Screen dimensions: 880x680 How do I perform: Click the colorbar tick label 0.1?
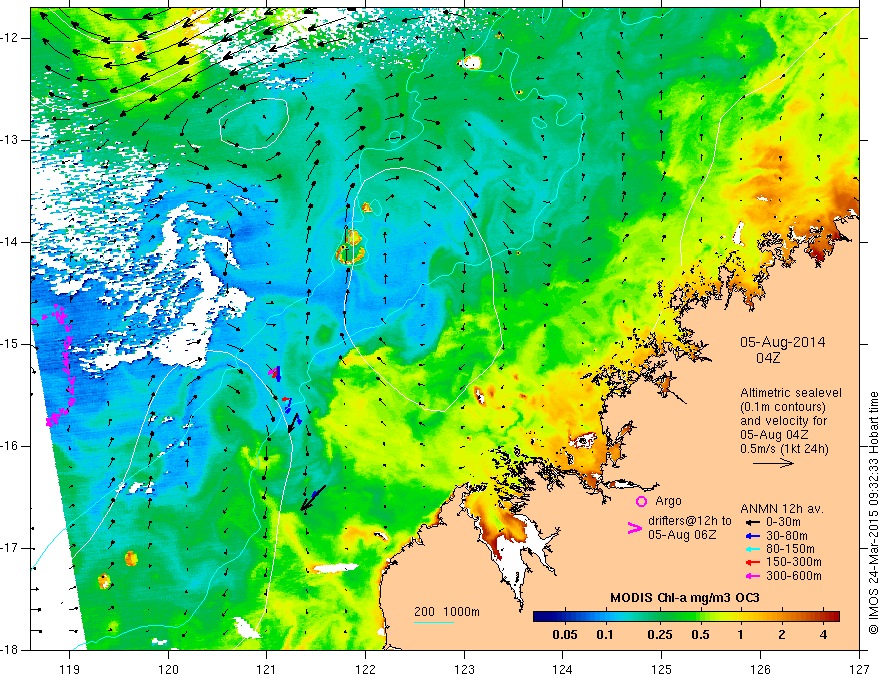pos(604,635)
